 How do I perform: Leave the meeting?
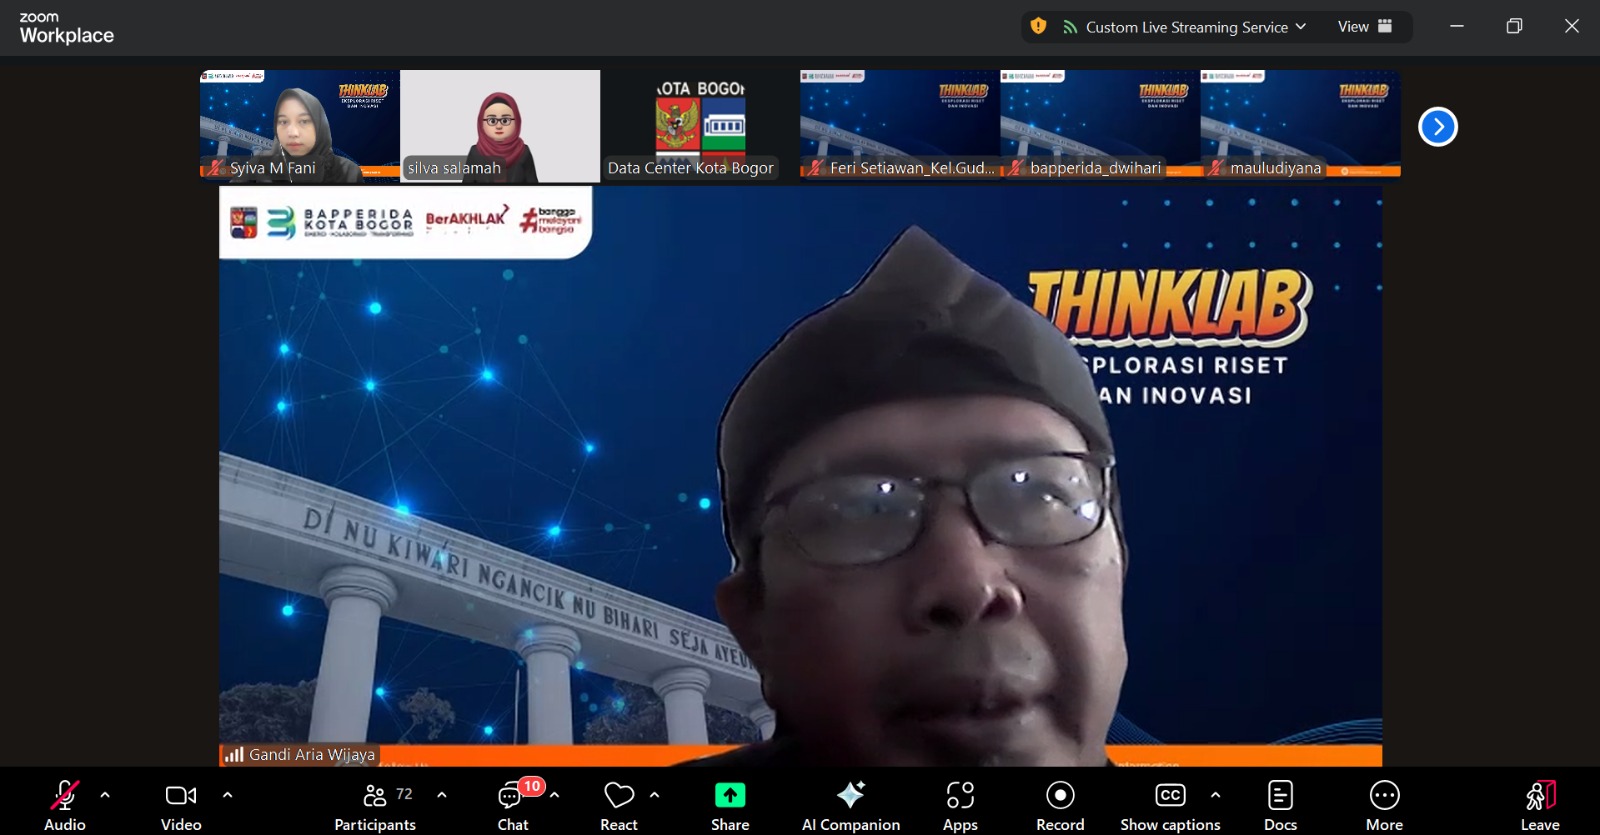pyautogui.click(x=1540, y=796)
